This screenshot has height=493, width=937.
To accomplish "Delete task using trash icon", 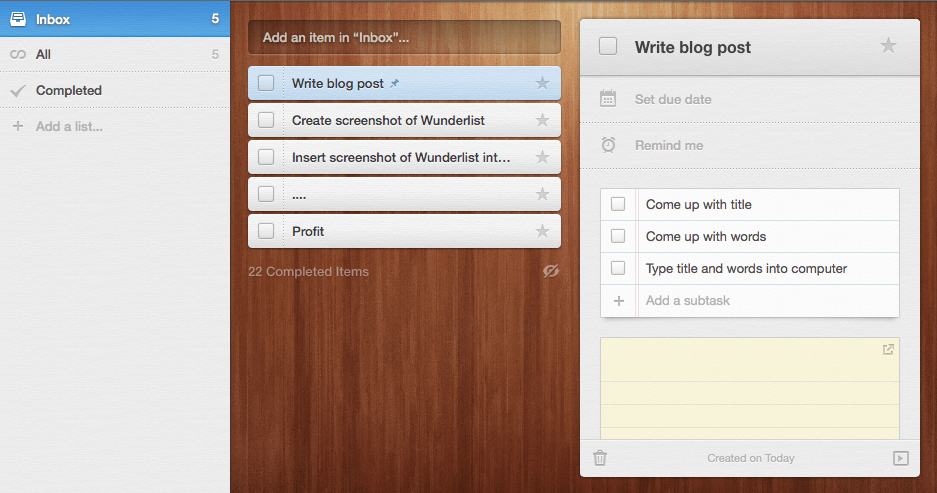I will tap(600, 458).
